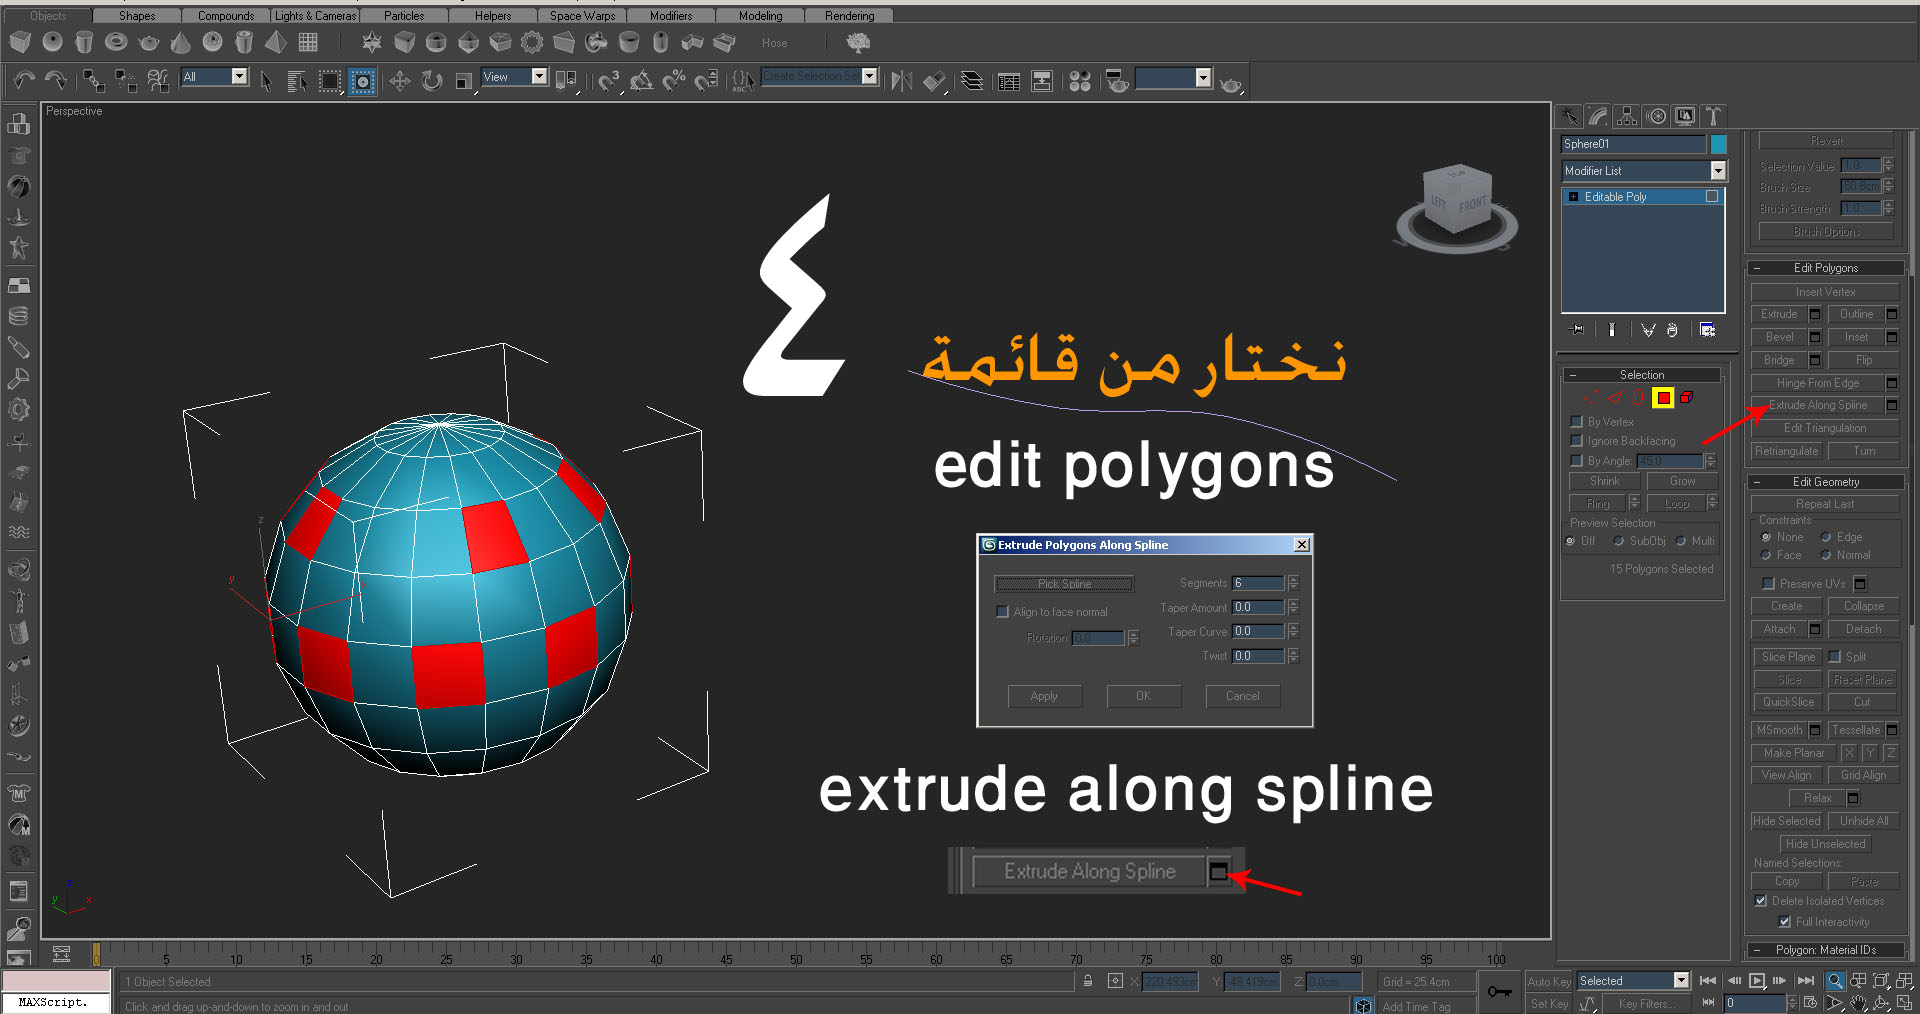This screenshot has width=1920, height=1014.
Task: Click the Pick Spline button
Action: pyautogui.click(x=1064, y=584)
